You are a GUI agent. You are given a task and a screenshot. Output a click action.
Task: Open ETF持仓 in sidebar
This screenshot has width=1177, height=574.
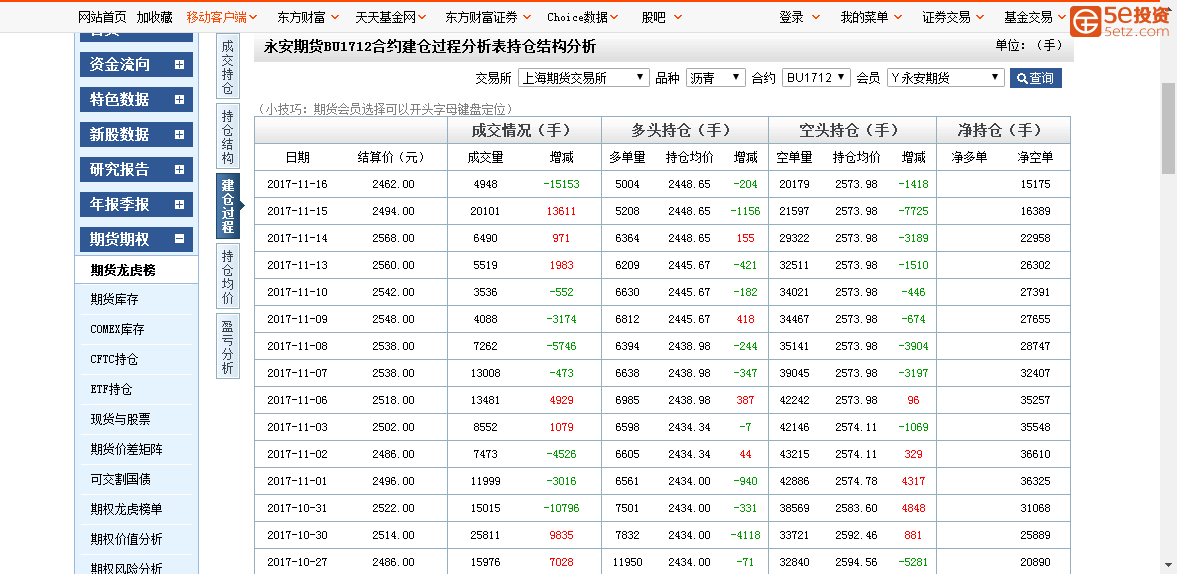[111, 389]
